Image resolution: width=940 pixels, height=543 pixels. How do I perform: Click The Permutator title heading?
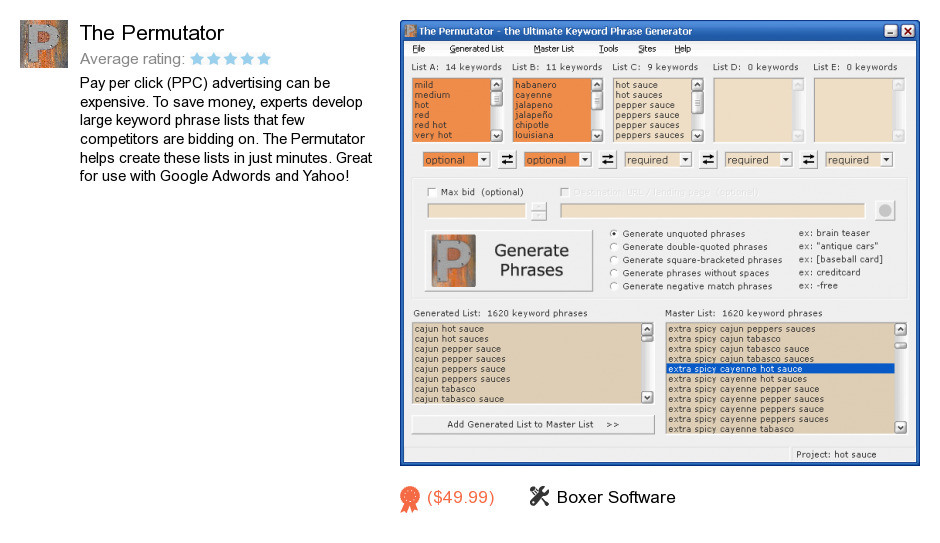[152, 33]
